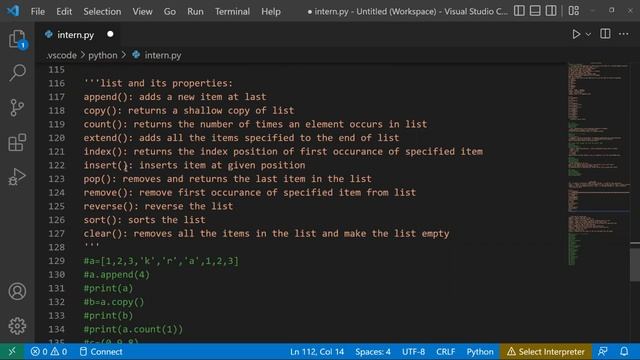Screen dimensions: 640x360
Task: Place cursor on 'insert(): inserts item' line
Action: [194, 165]
